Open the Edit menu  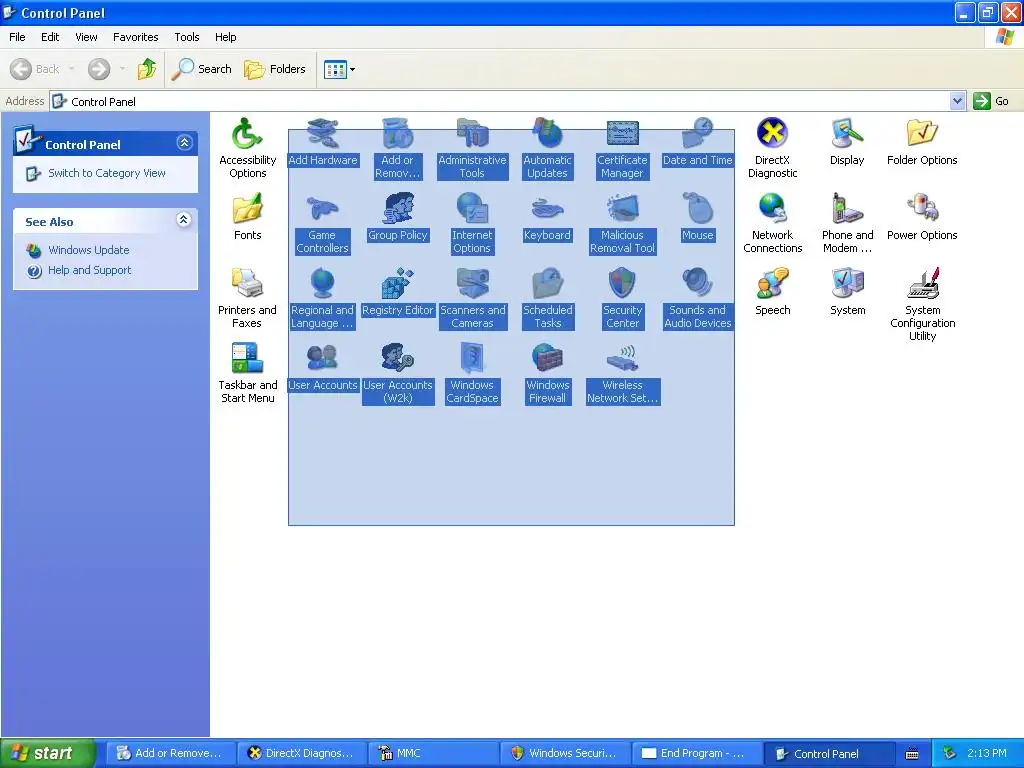50,37
